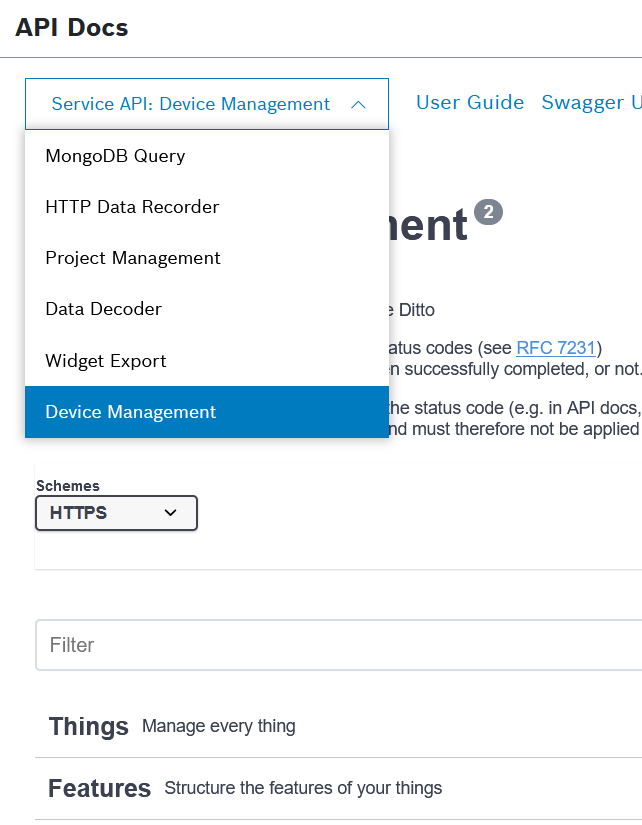Click the 'Manage every thing' description

click(218, 726)
